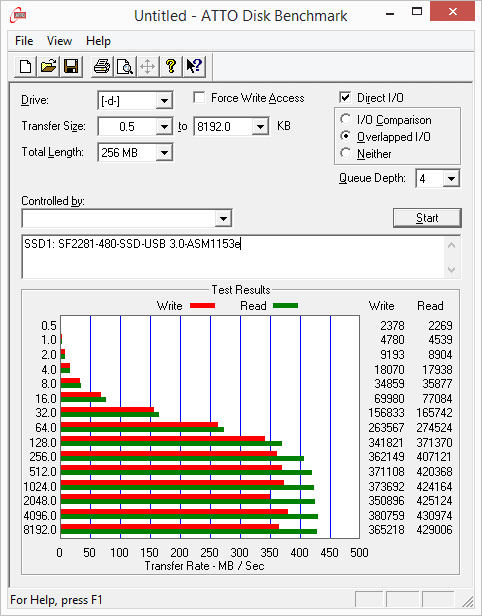Click the New file toolbar icon
This screenshot has width=482, height=616.
pos(26,66)
